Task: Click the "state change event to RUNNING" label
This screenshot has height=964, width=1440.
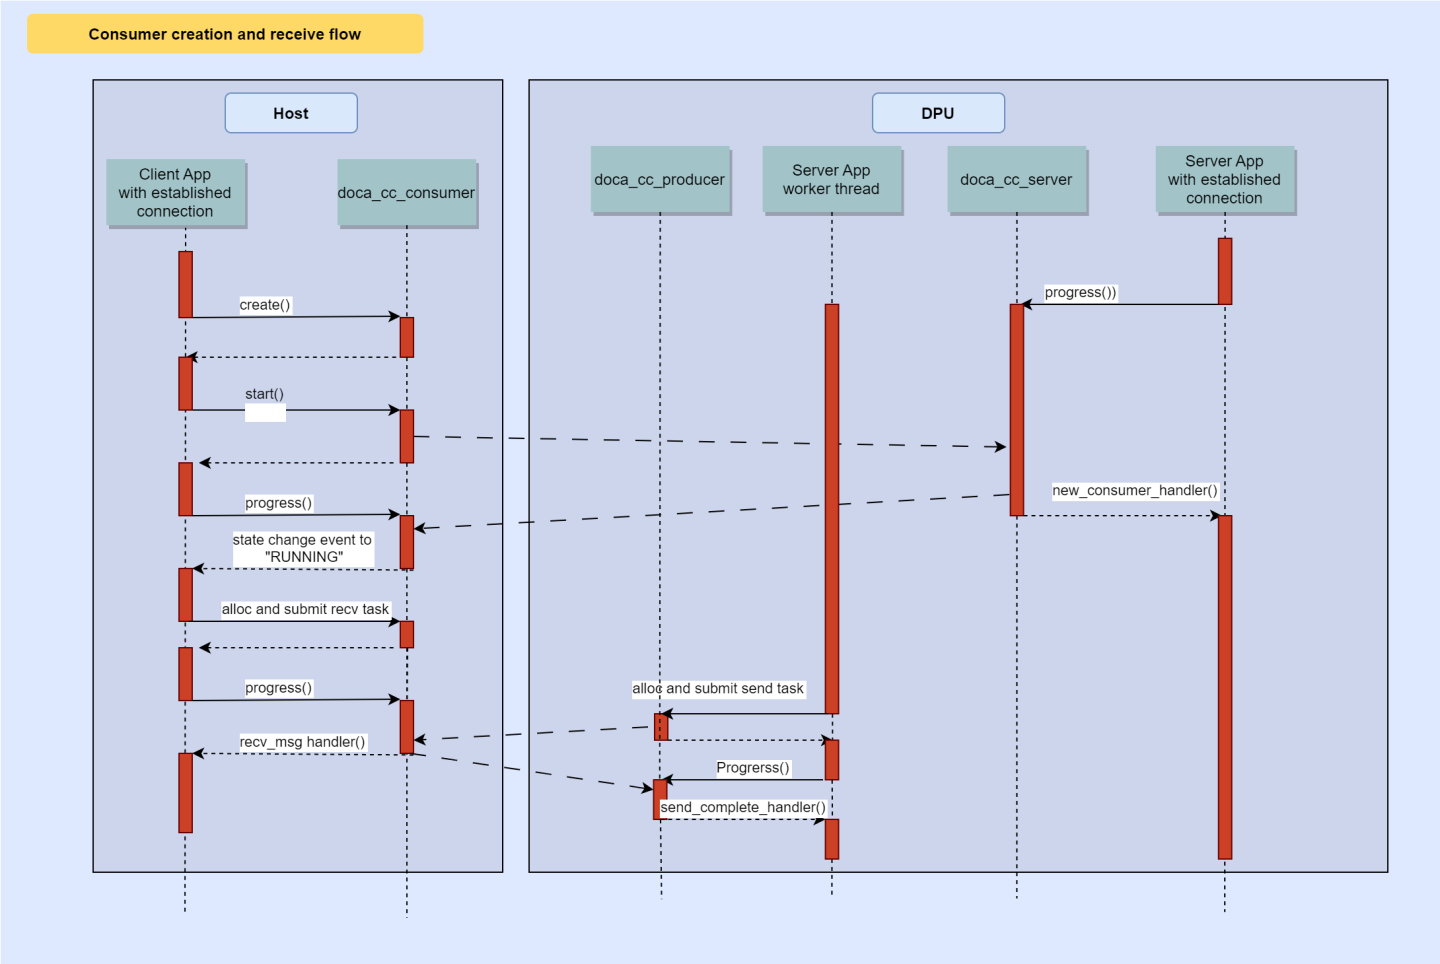Action: pyautogui.click(x=302, y=548)
